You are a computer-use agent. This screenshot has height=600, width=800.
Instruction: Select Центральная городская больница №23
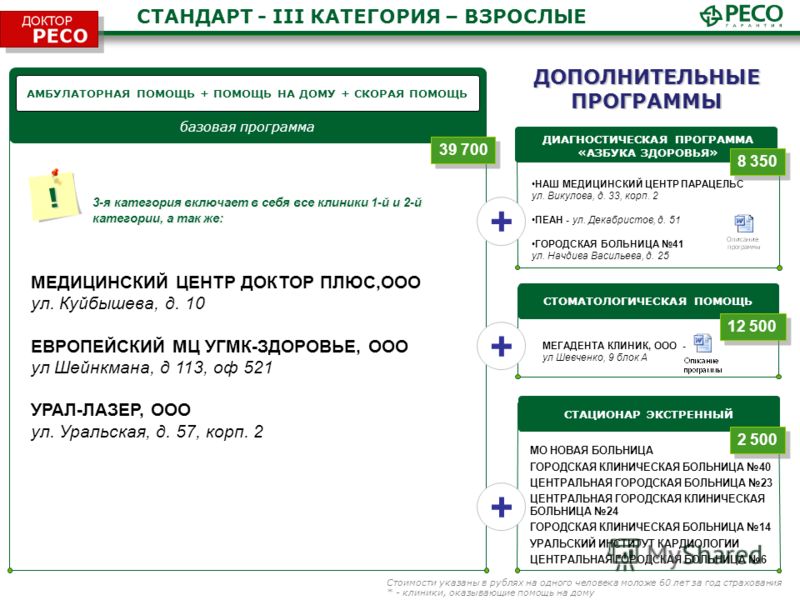(651, 483)
